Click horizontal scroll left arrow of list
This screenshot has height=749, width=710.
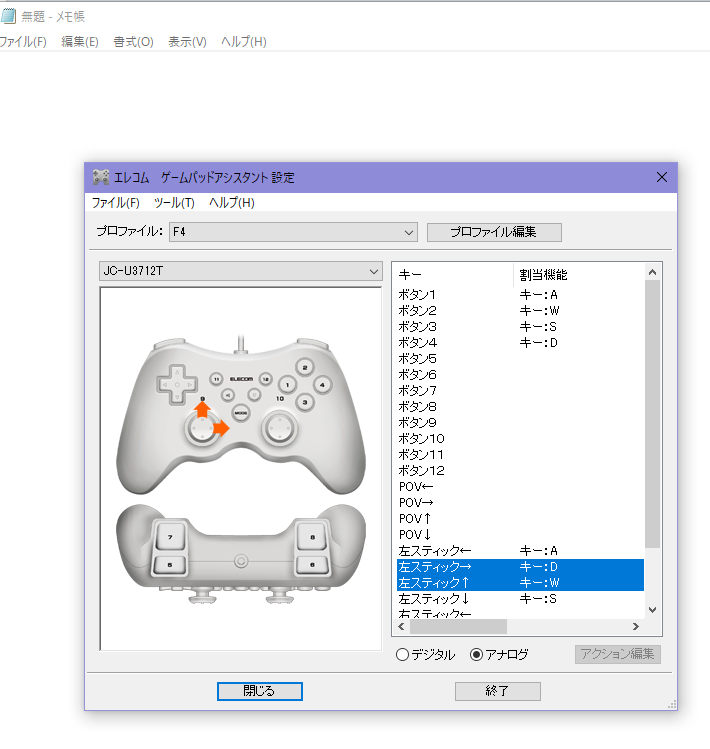[401, 626]
